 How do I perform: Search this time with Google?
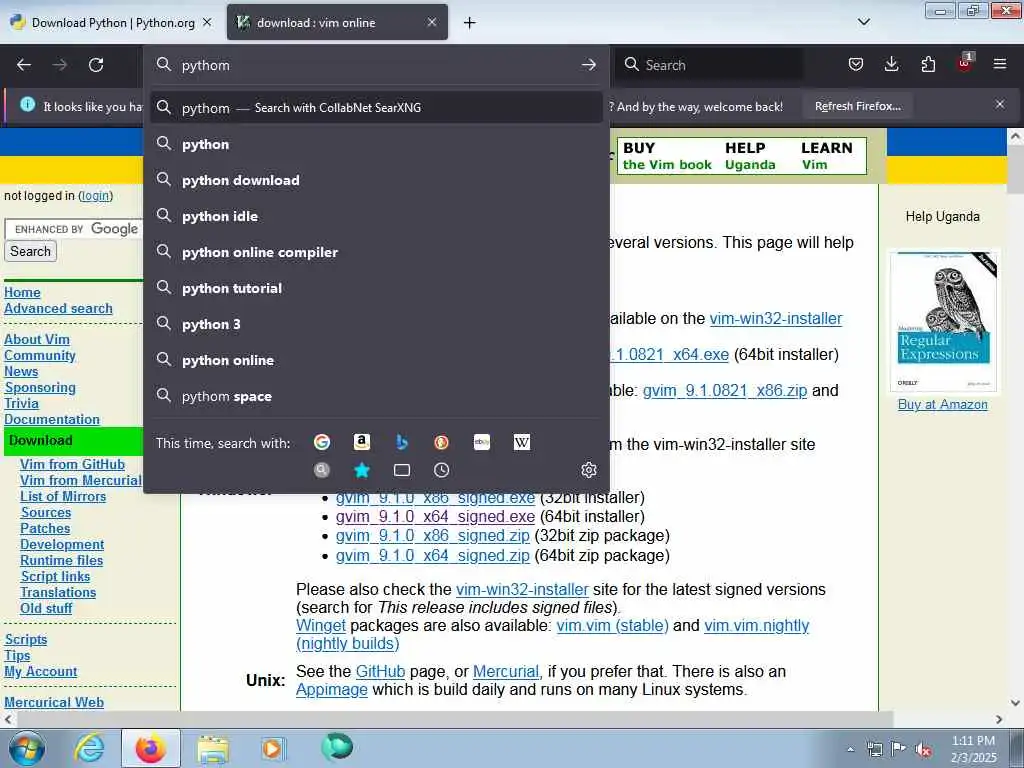coord(322,442)
